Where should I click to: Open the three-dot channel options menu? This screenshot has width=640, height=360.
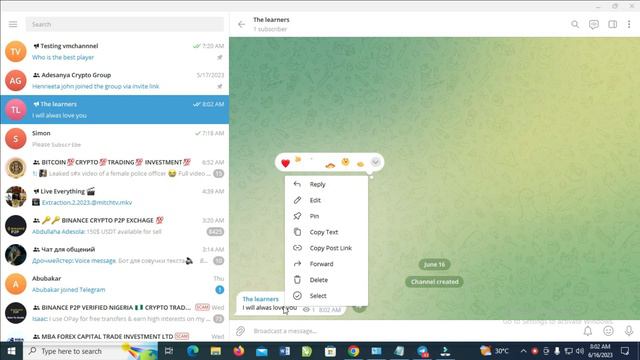pos(629,24)
